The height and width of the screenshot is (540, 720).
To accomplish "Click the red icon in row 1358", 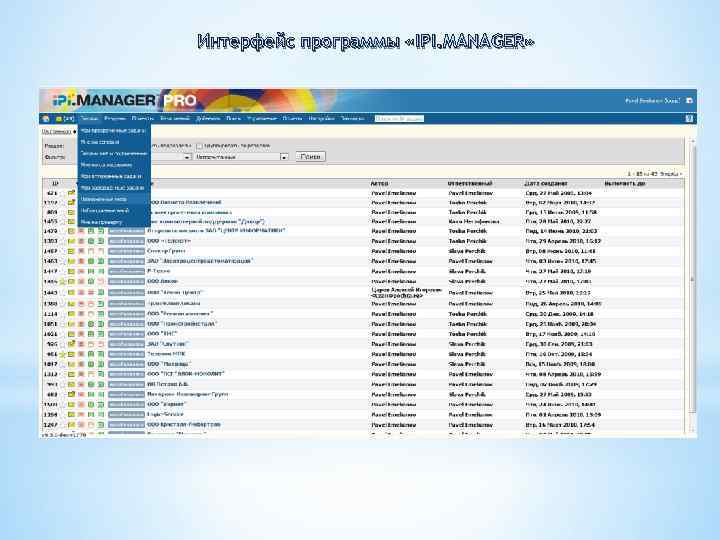I will (x=81, y=415).
